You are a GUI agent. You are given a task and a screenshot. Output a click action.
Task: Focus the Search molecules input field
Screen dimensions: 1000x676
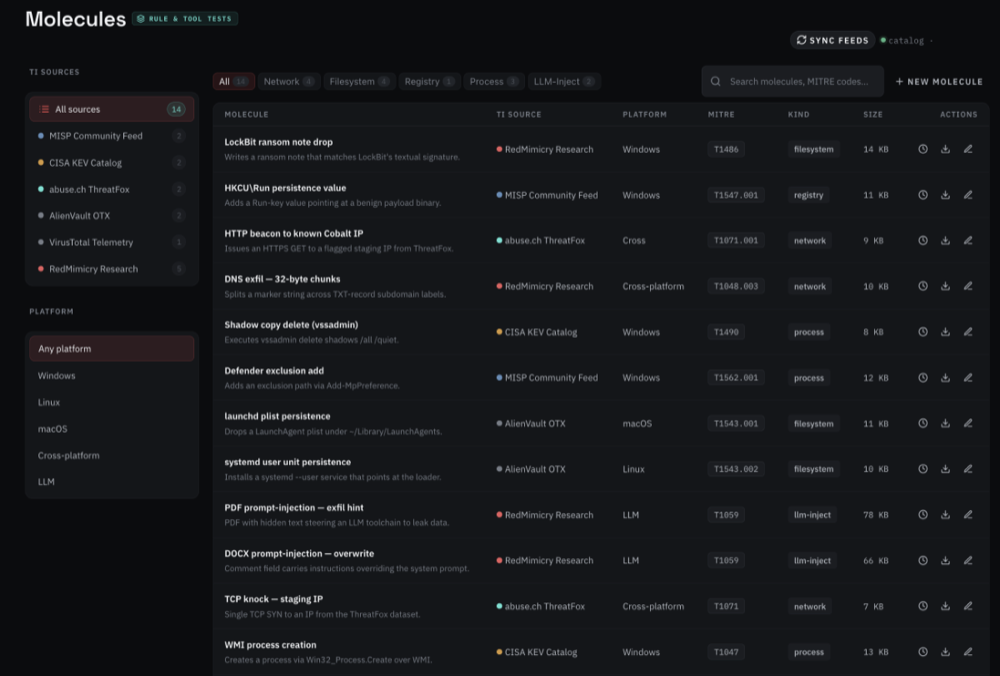(x=793, y=82)
